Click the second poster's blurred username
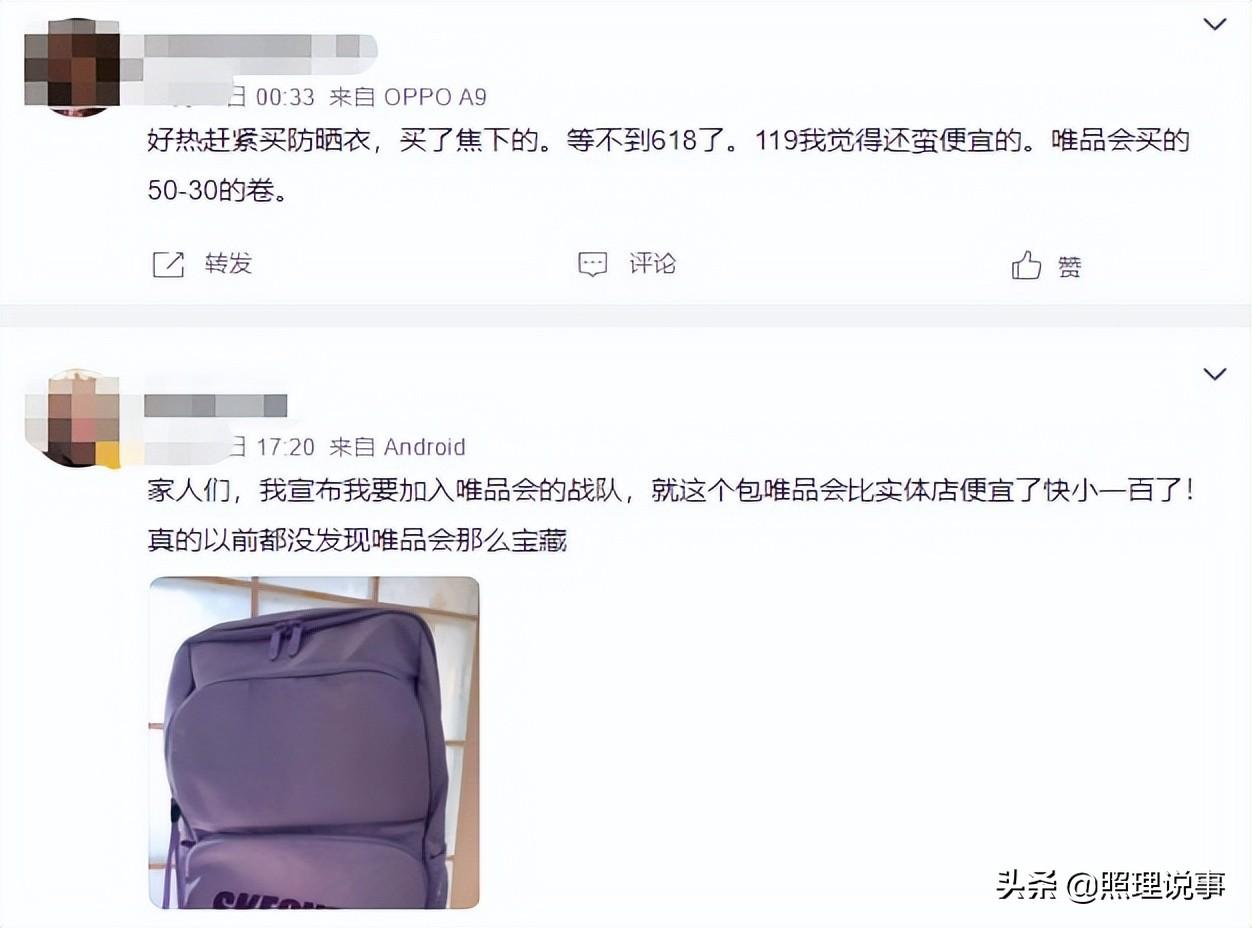Image resolution: width=1252 pixels, height=928 pixels. coord(216,406)
